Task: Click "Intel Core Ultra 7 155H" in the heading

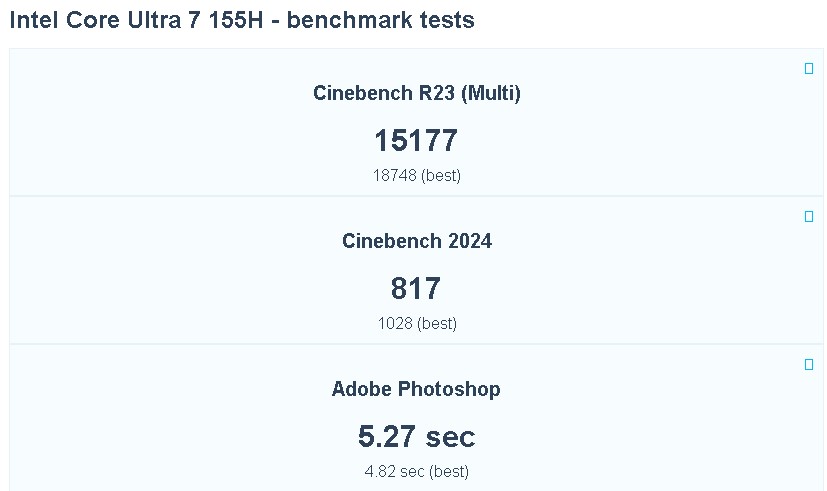Action: click(x=134, y=20)
